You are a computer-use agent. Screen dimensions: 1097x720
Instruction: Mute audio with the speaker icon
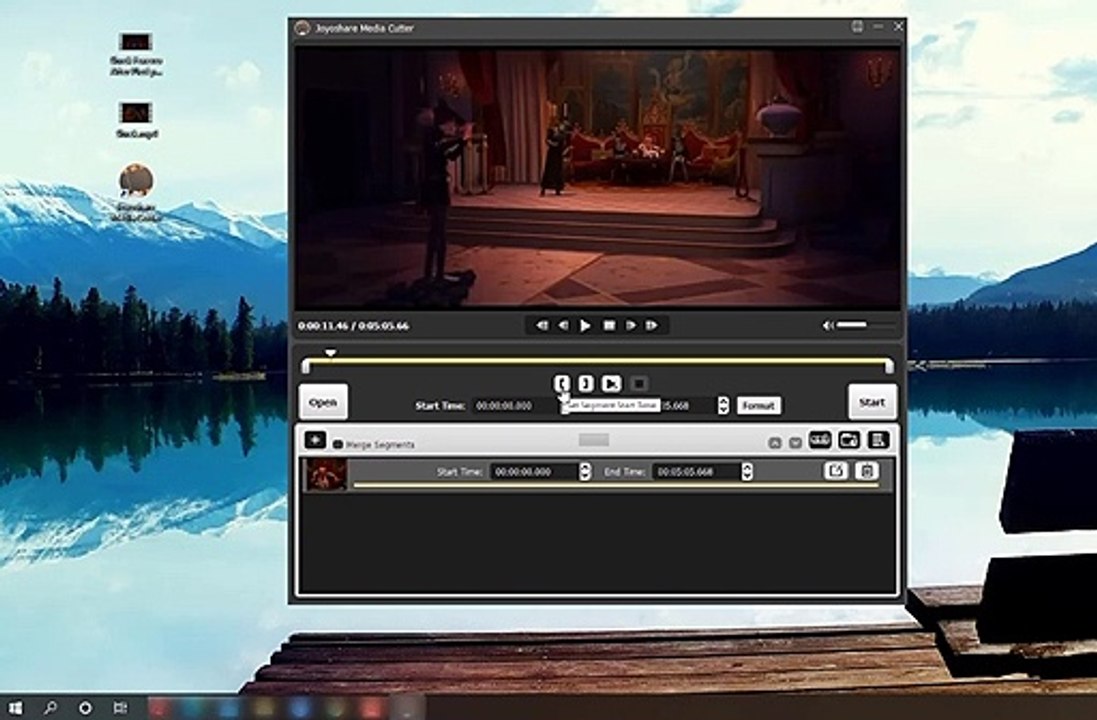tap(828, 325)
